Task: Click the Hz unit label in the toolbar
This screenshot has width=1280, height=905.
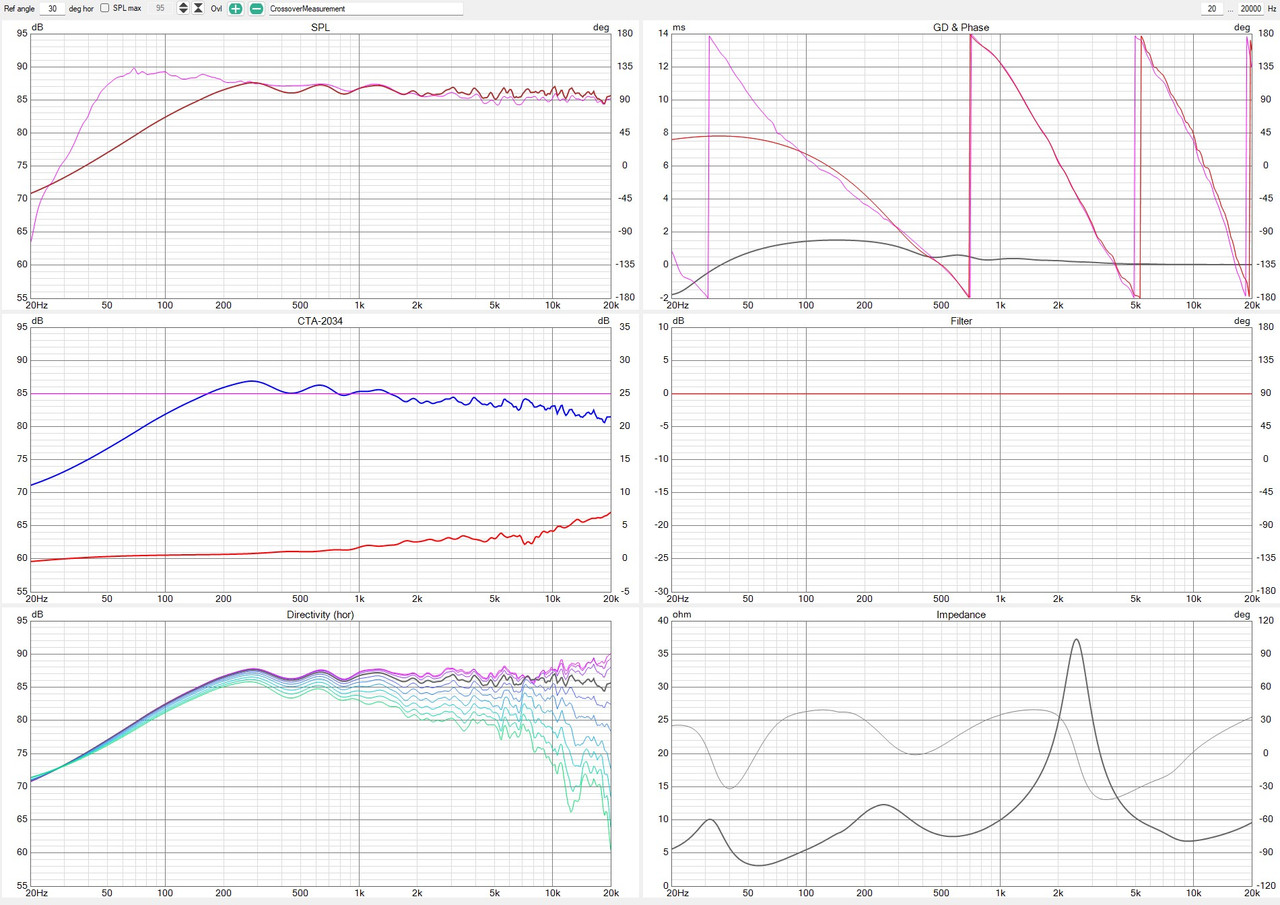Action: pos(1272,8)
